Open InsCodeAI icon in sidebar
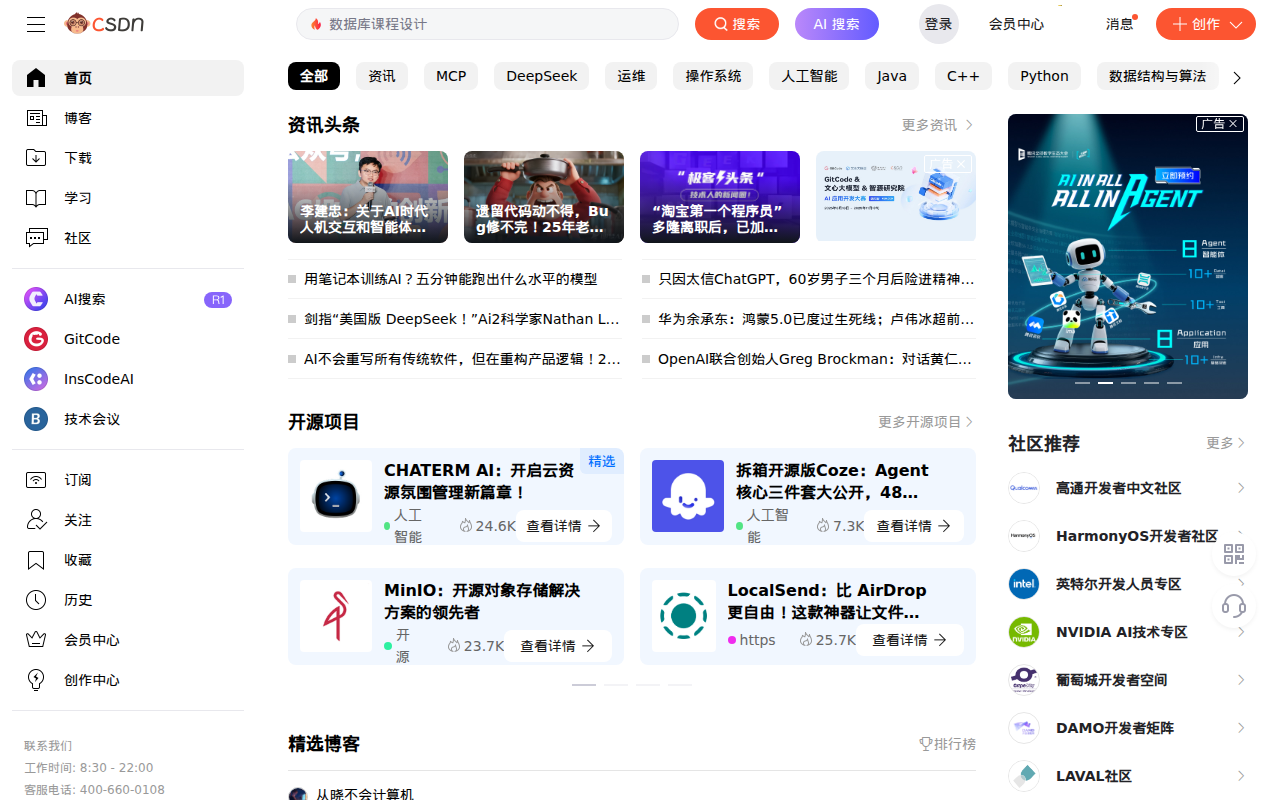Screen dimensions: 1280x800 pyautogui.click(x=36, y=379)
